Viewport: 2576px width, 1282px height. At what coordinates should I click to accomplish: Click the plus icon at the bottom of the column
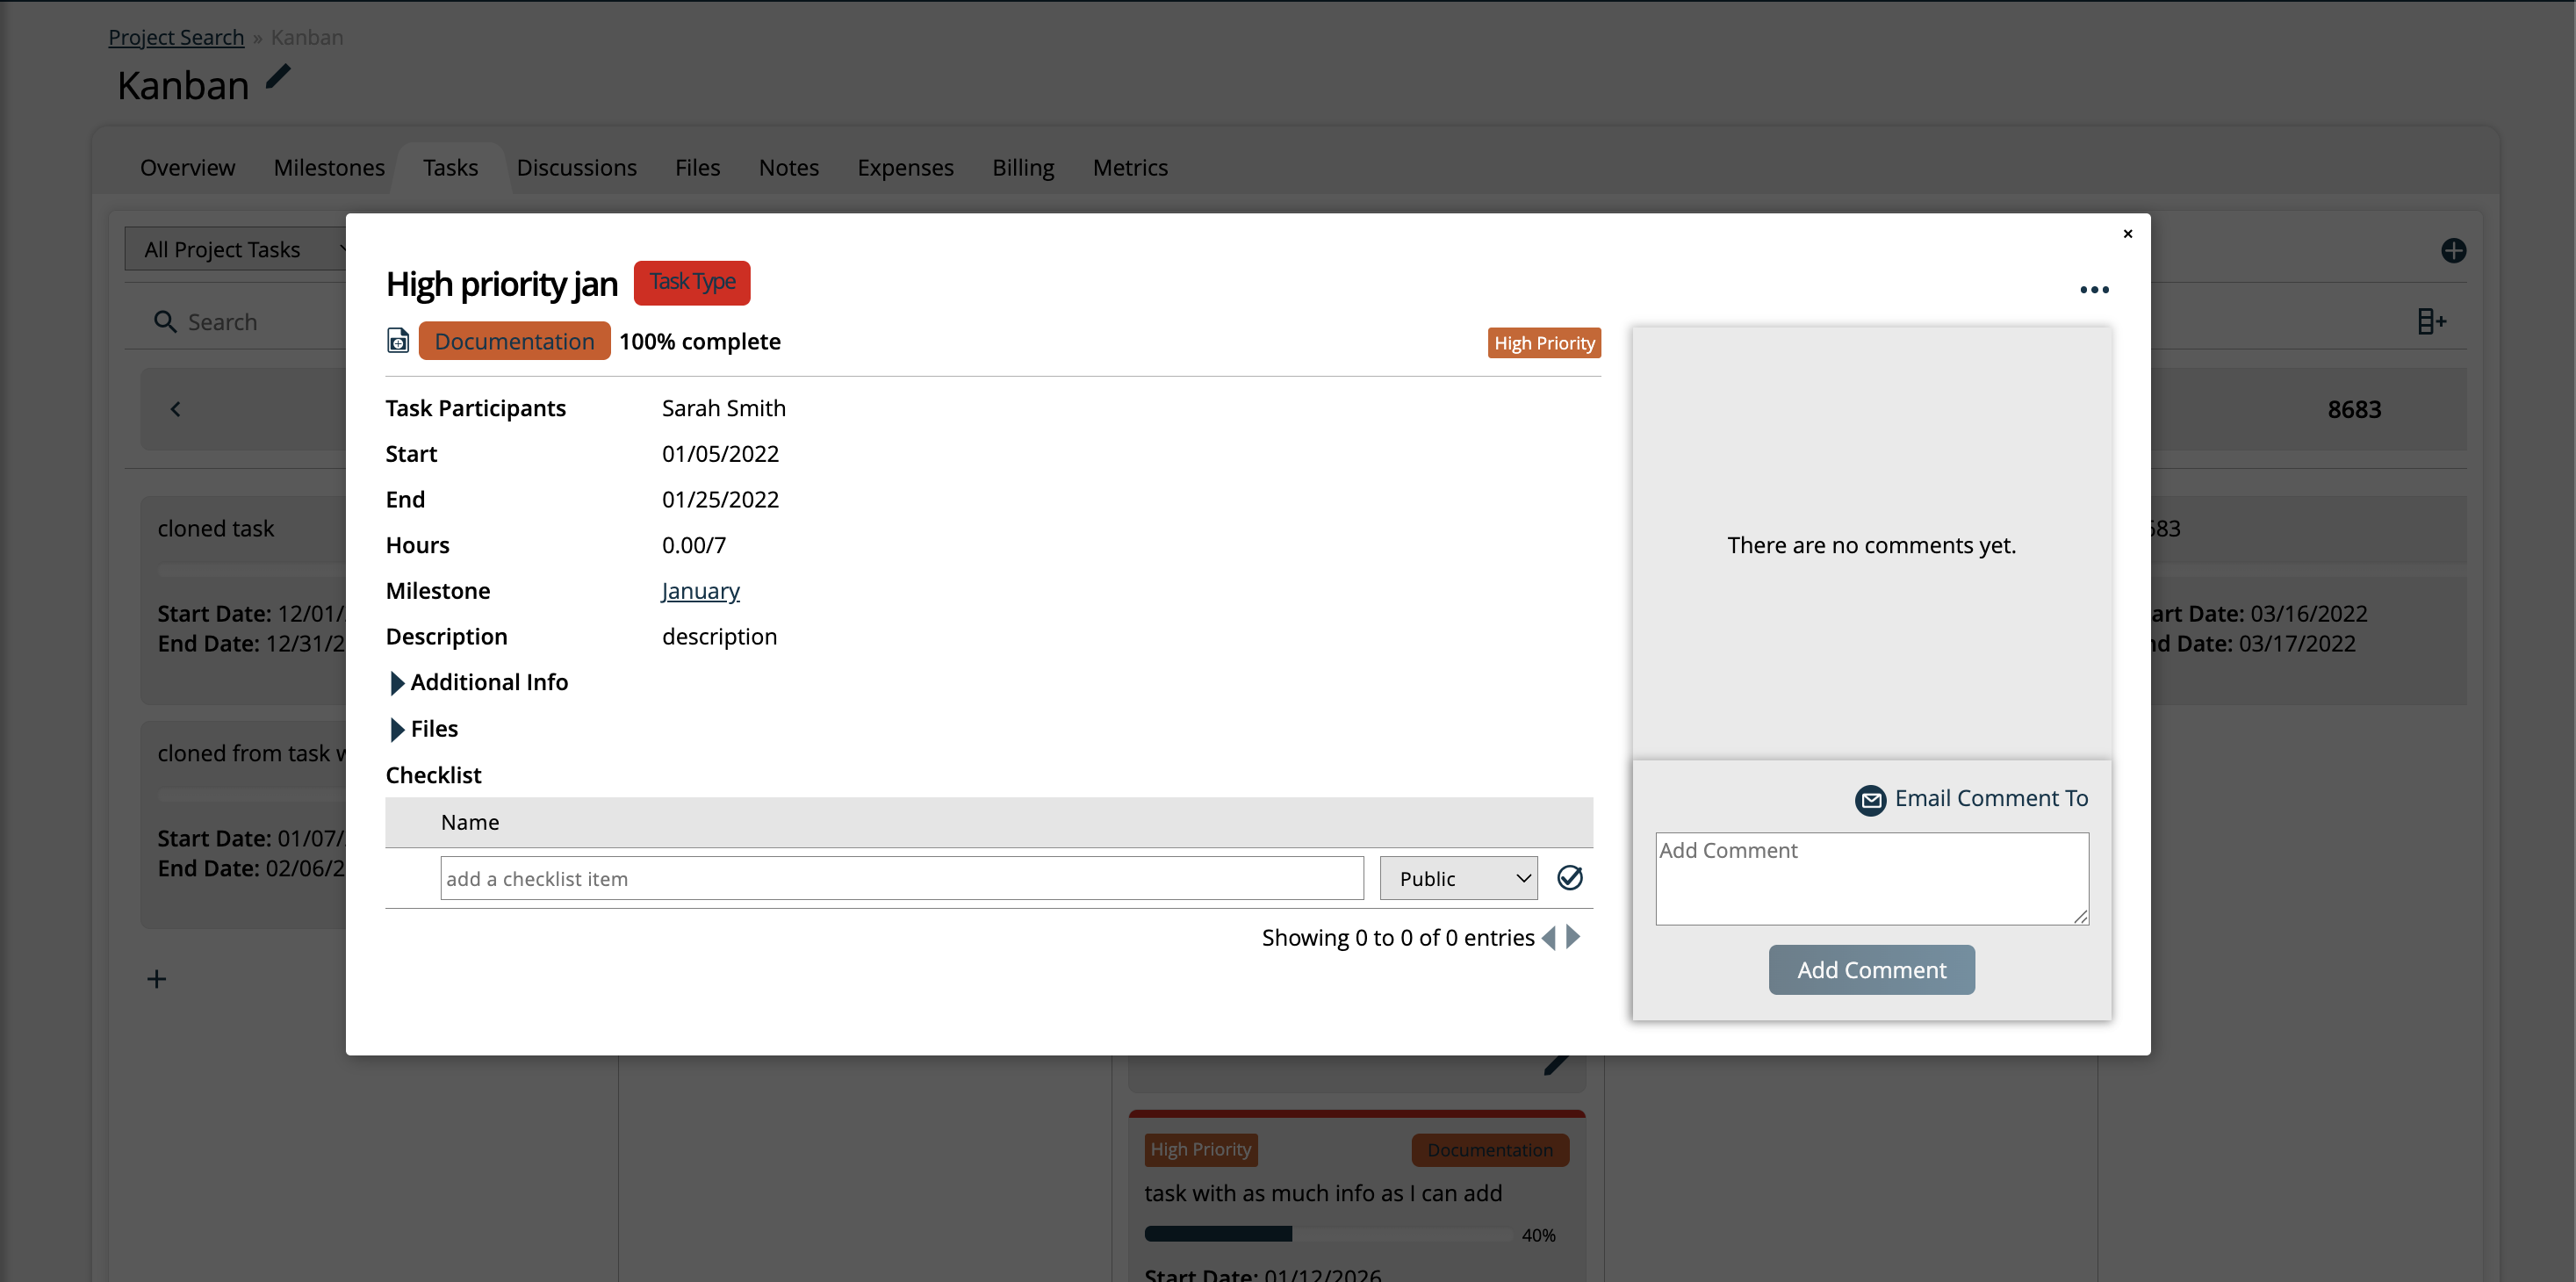(x=156, y=978)
